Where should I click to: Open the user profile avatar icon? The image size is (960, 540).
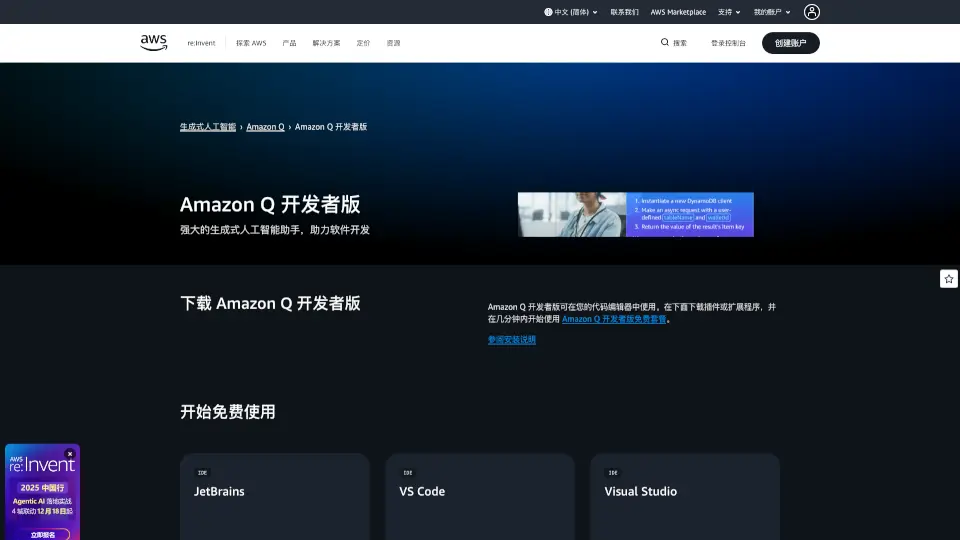[811, 12]
